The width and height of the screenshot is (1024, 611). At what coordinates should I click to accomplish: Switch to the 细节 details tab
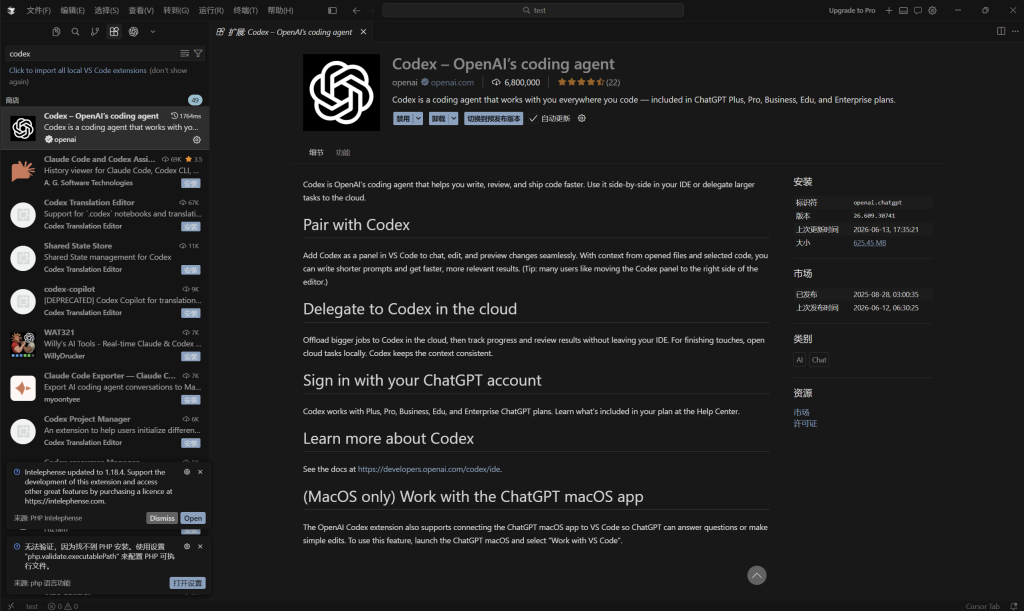tap(316, 152)
